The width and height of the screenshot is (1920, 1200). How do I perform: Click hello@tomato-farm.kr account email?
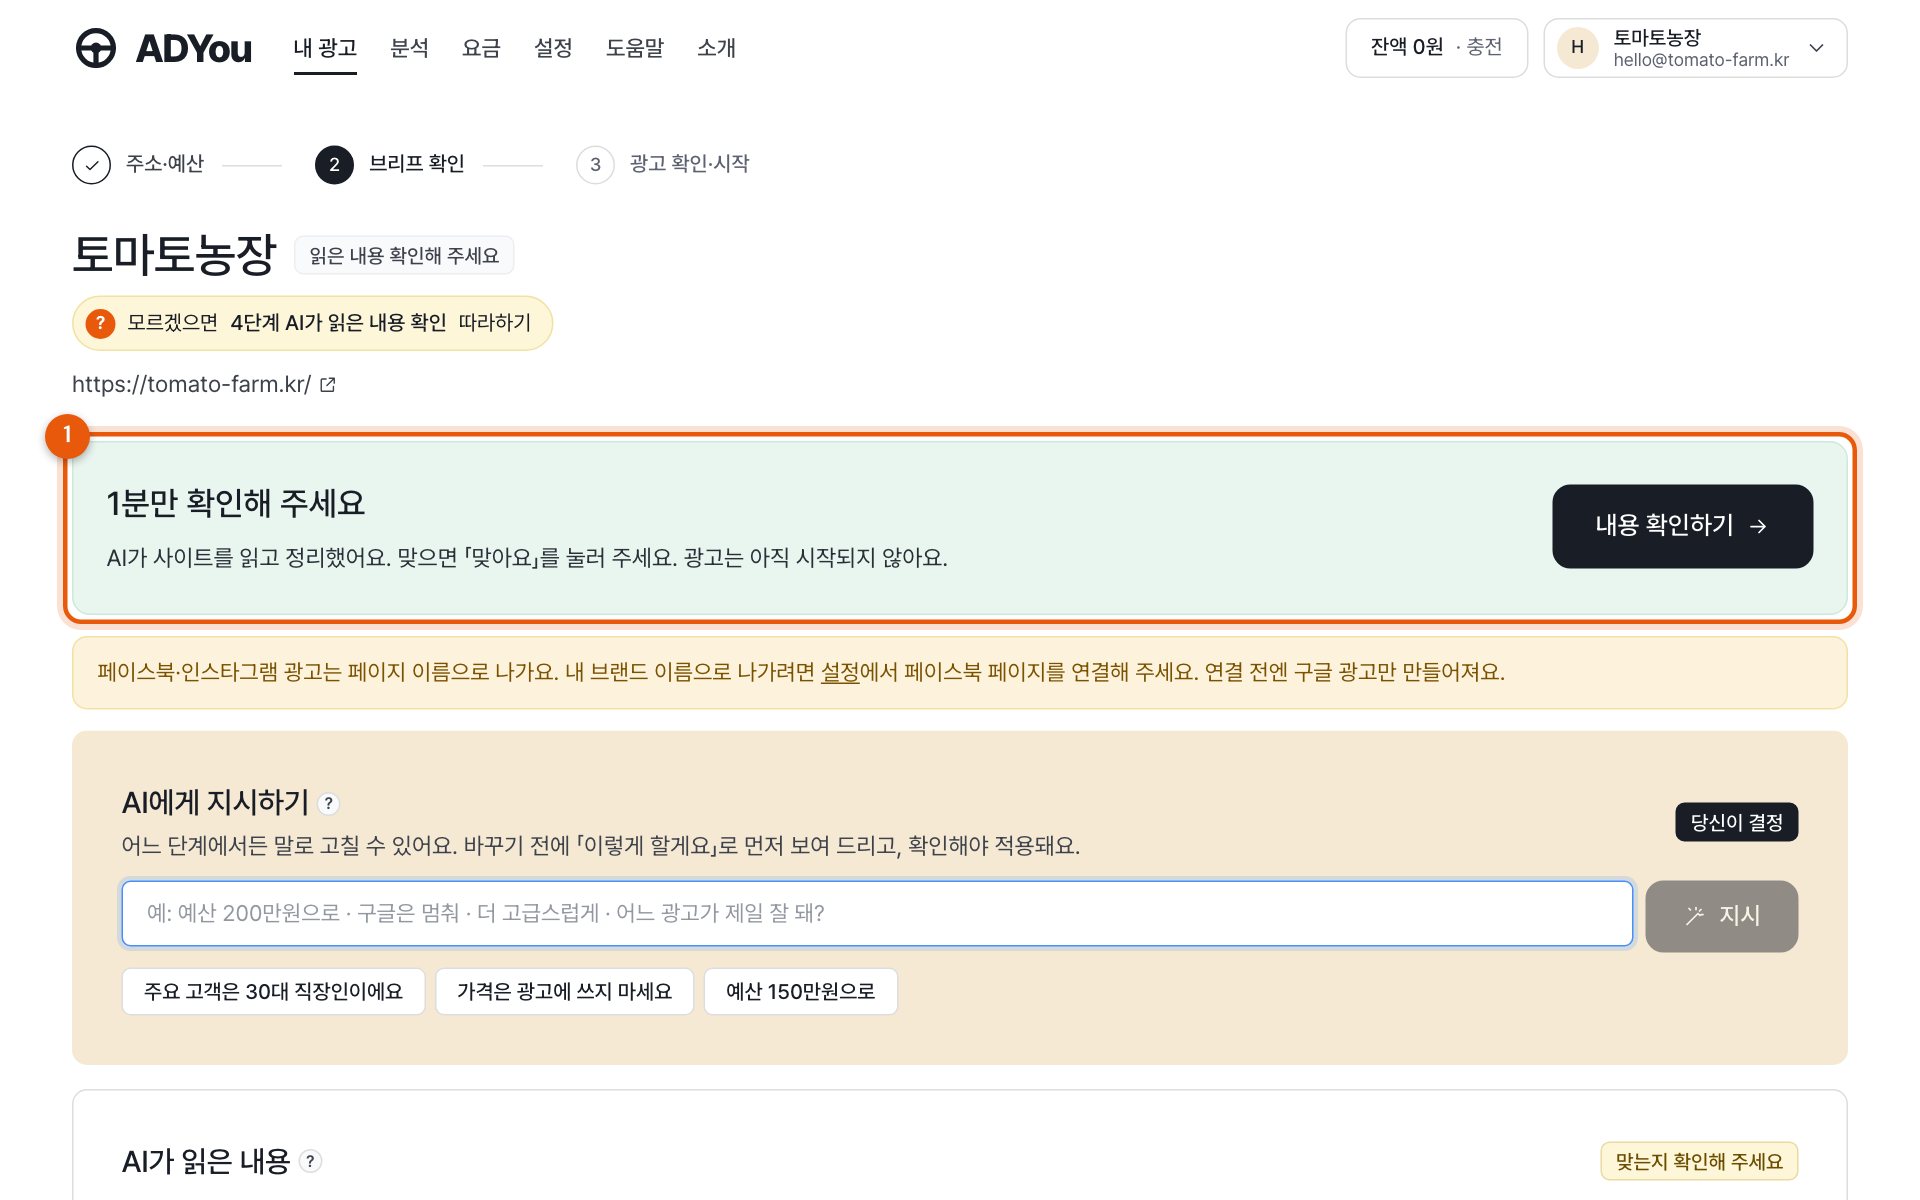click(1701, 60)
